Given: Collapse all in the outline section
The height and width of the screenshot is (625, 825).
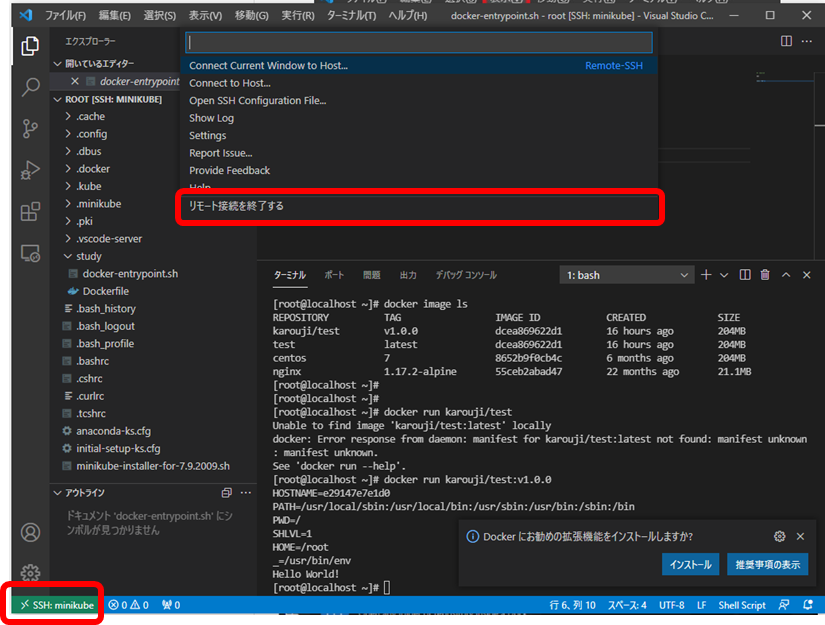Looking at the screenshot, I should [x=227, y=492].
